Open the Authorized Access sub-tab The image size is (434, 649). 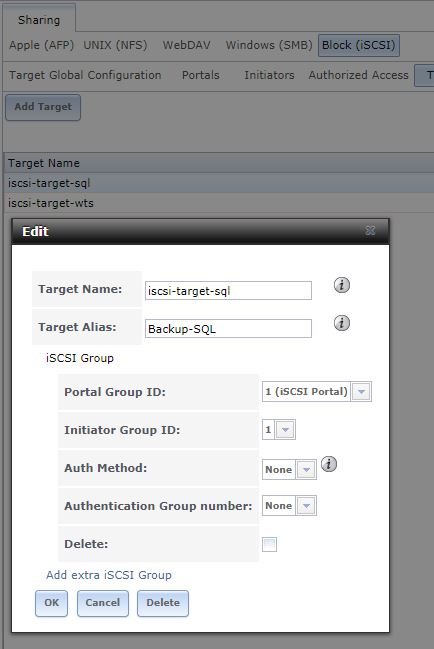click(x=358, y=75)
